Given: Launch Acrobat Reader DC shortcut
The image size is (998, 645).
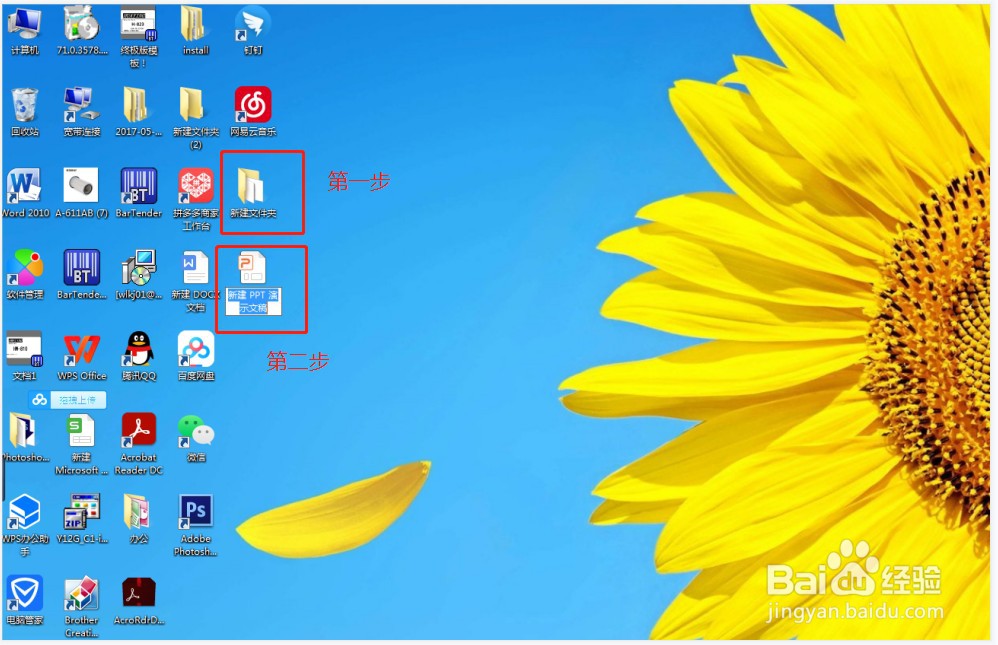Looking at the screenshot, I should point(138,444).
